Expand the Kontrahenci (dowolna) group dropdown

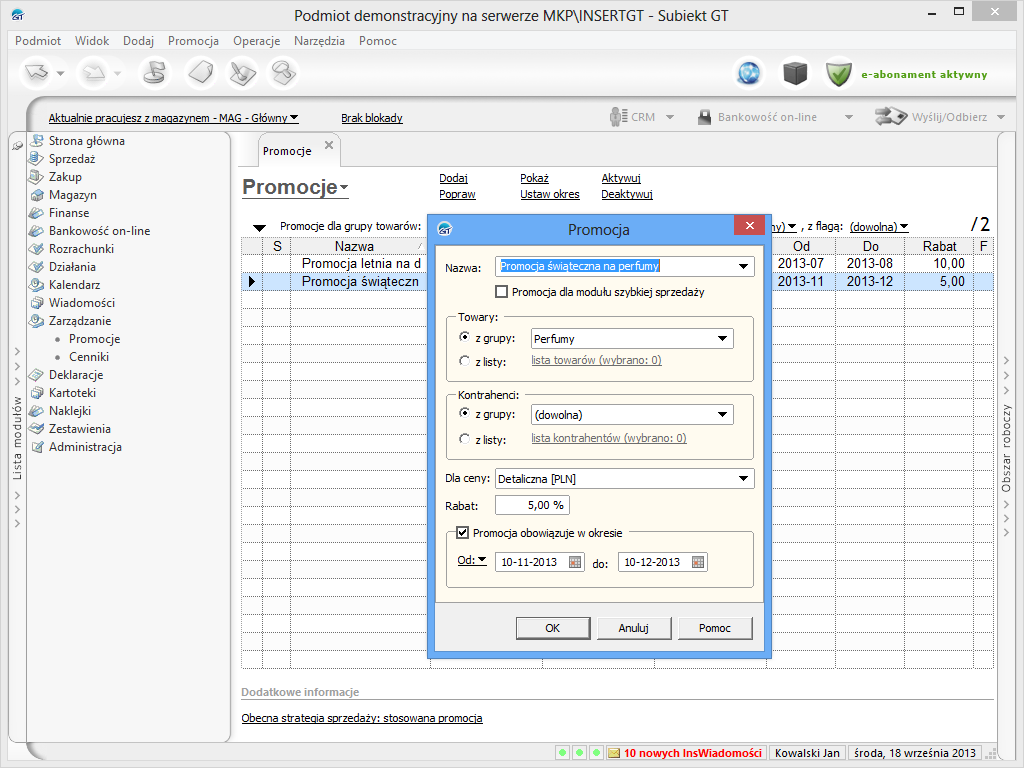tap(723, 415)
